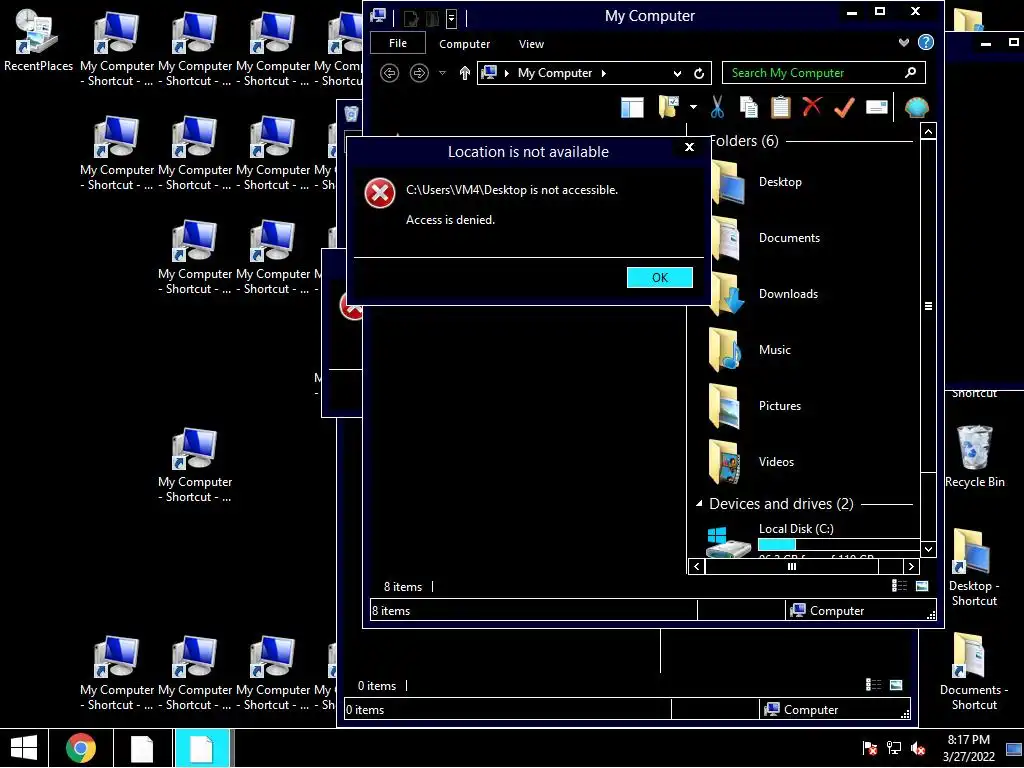Expand the ribbon with the chevron
The height and width of the screenshot is (768, 1024).
(903, 42)
